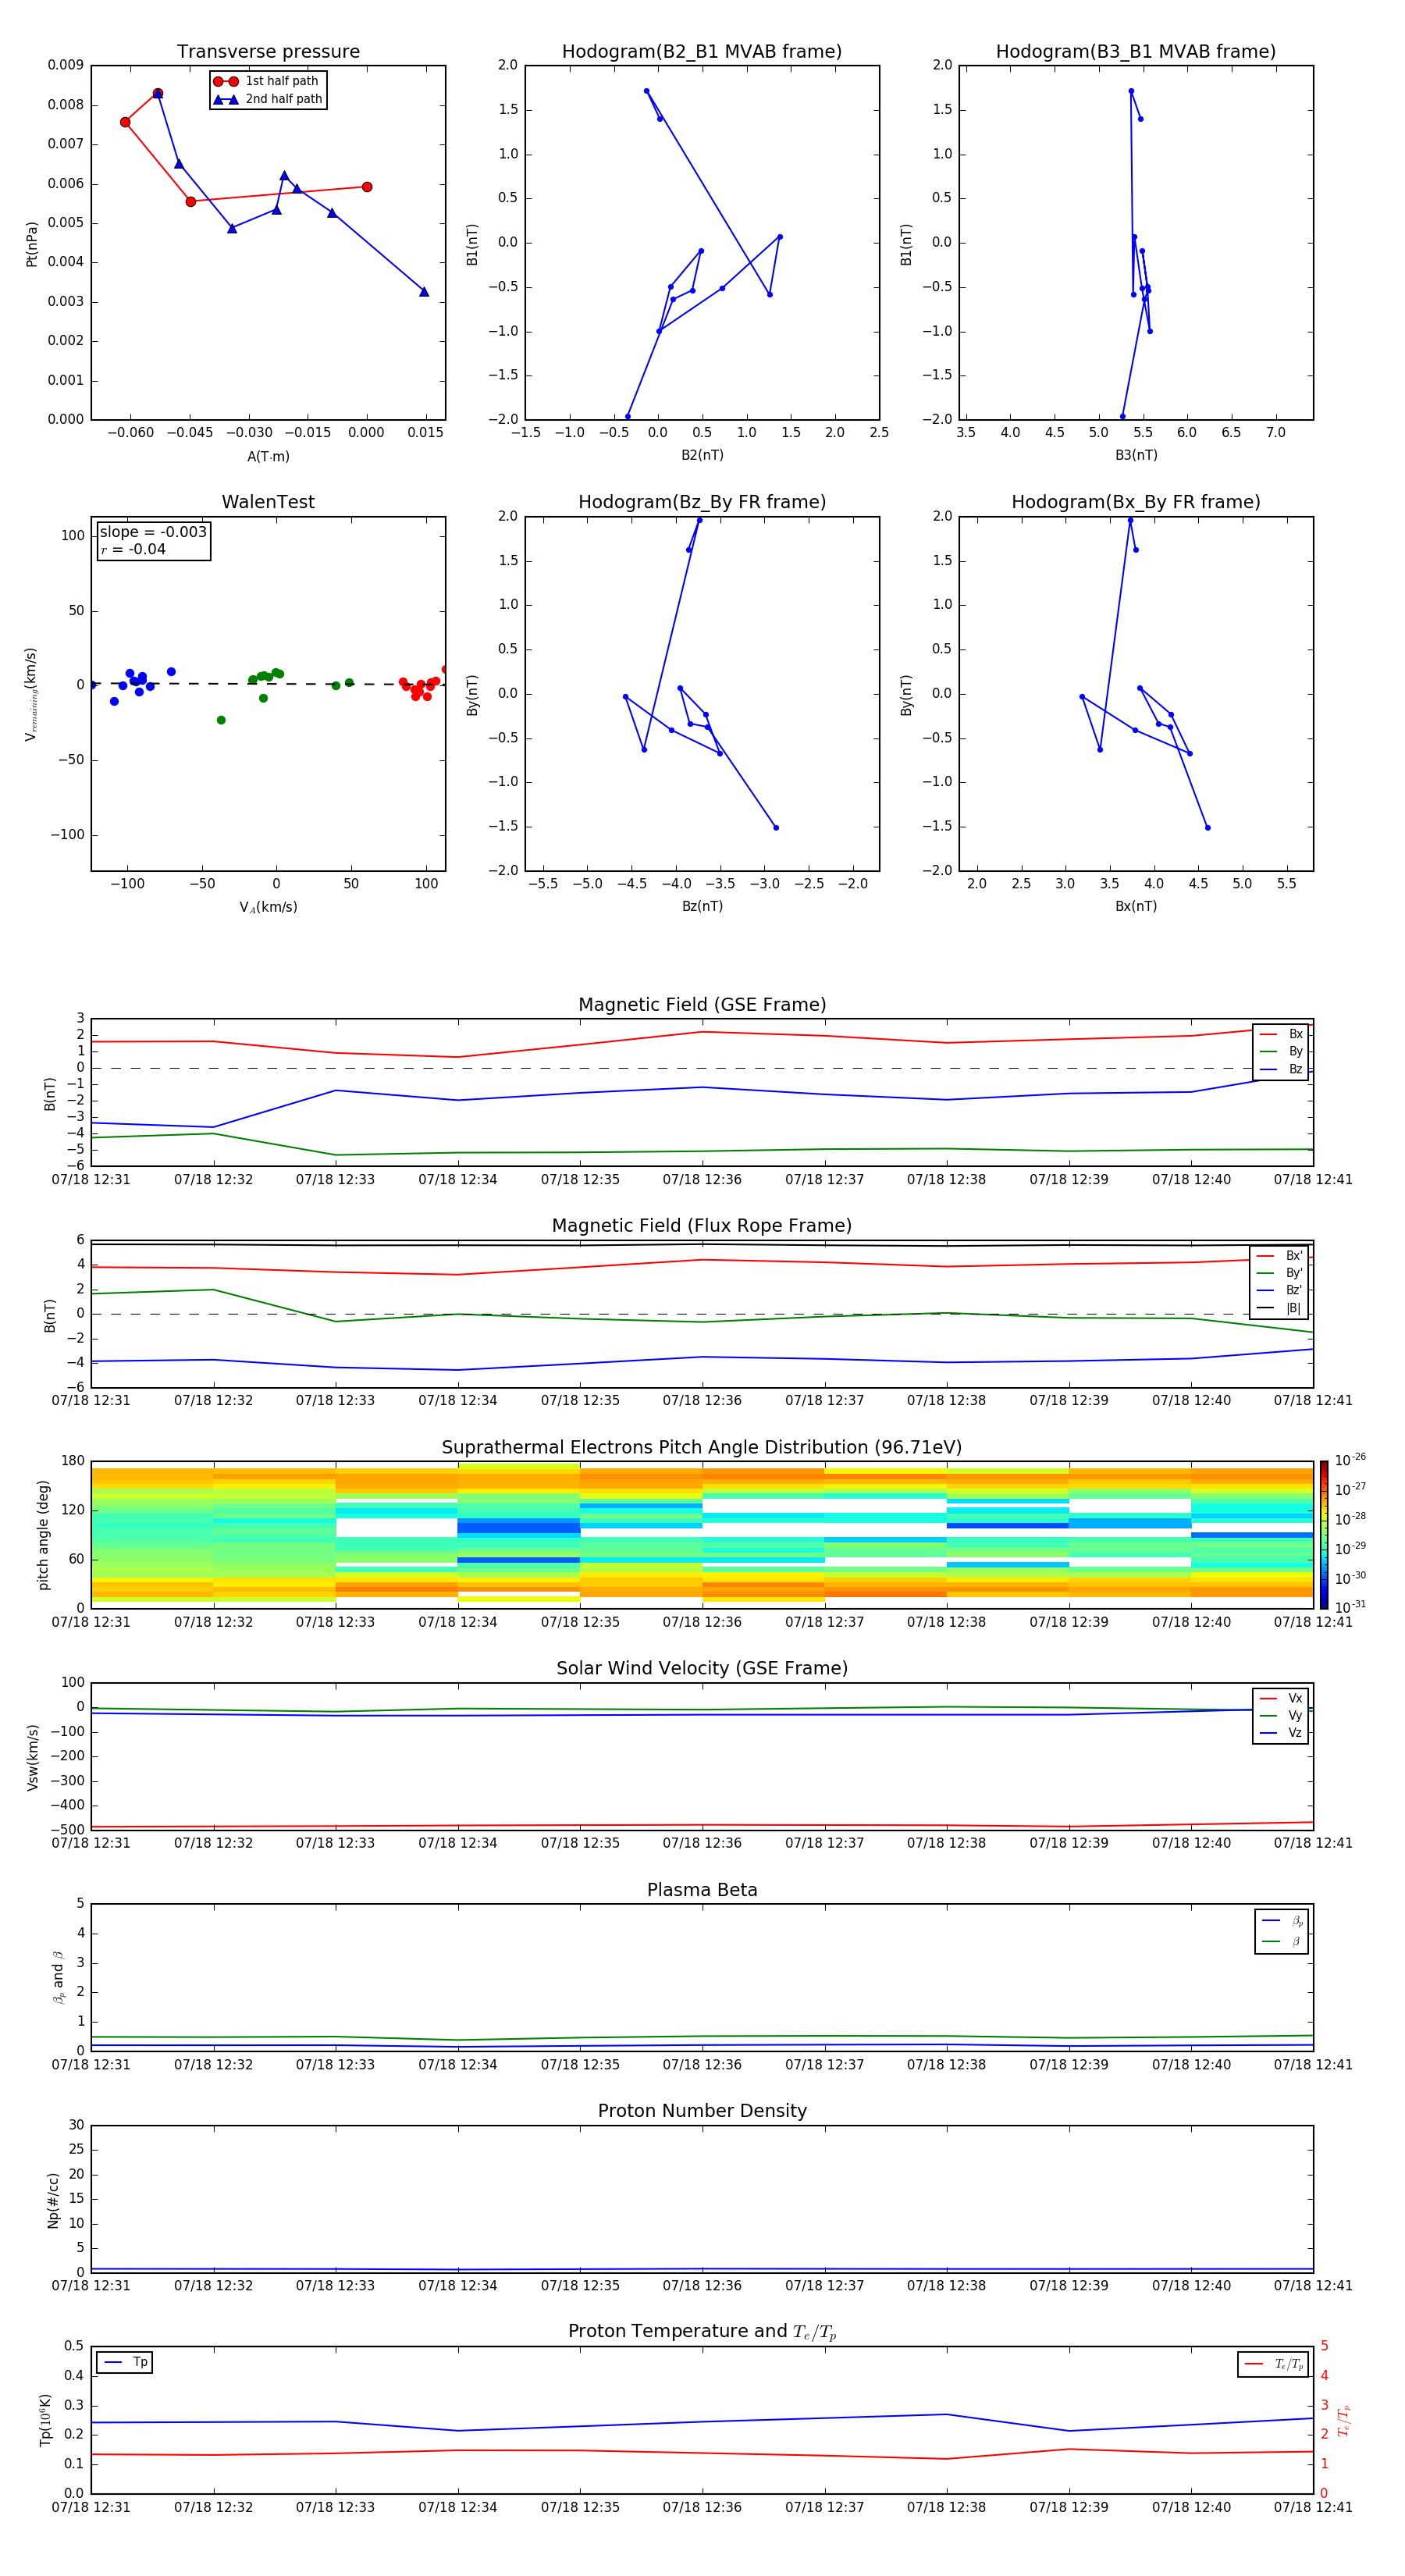This screenshot has height=2576, width=1405.
Task: Click the "Transverse pressure" plot title
Action: click(x=268, y=52)
